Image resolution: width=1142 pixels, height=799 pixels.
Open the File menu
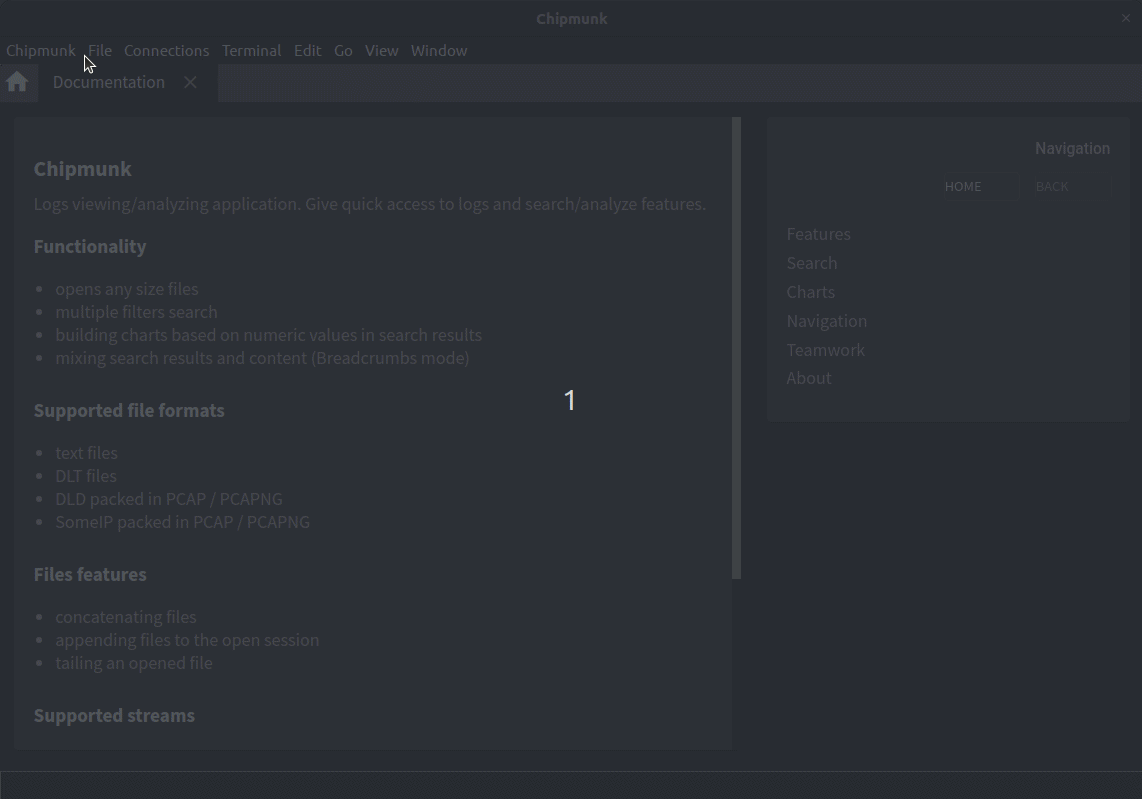[100, 50]
